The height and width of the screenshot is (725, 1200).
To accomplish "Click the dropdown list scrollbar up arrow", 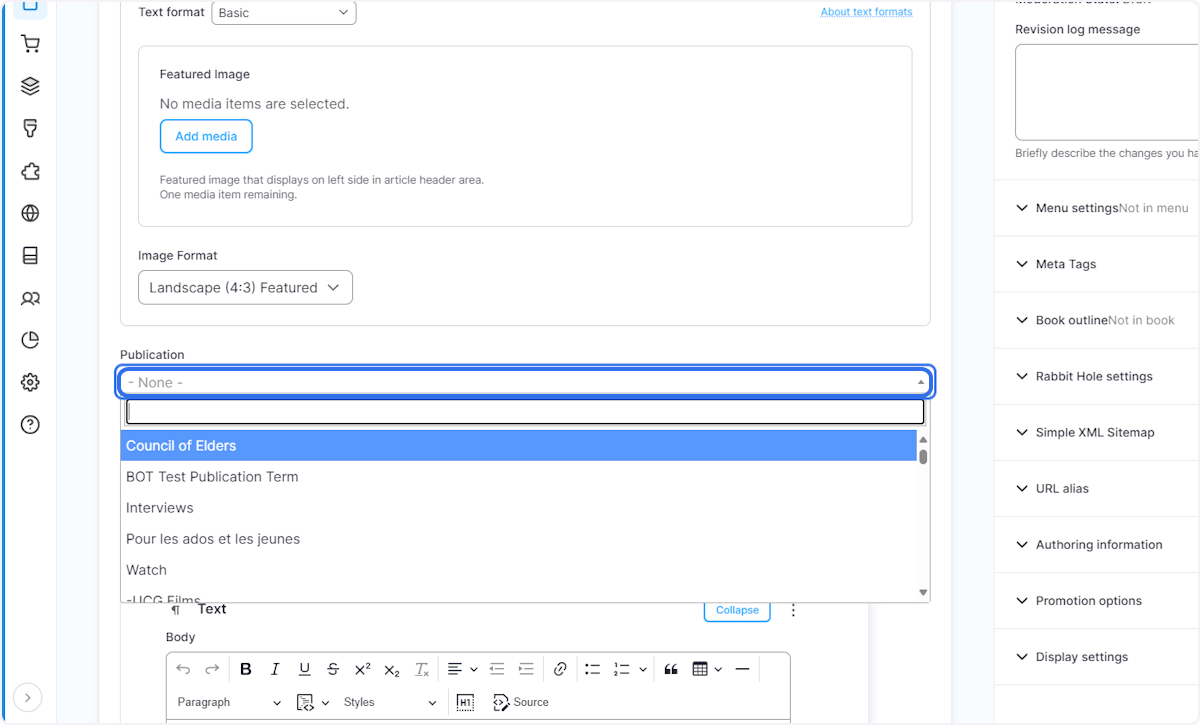I will (x=923, y=439).
